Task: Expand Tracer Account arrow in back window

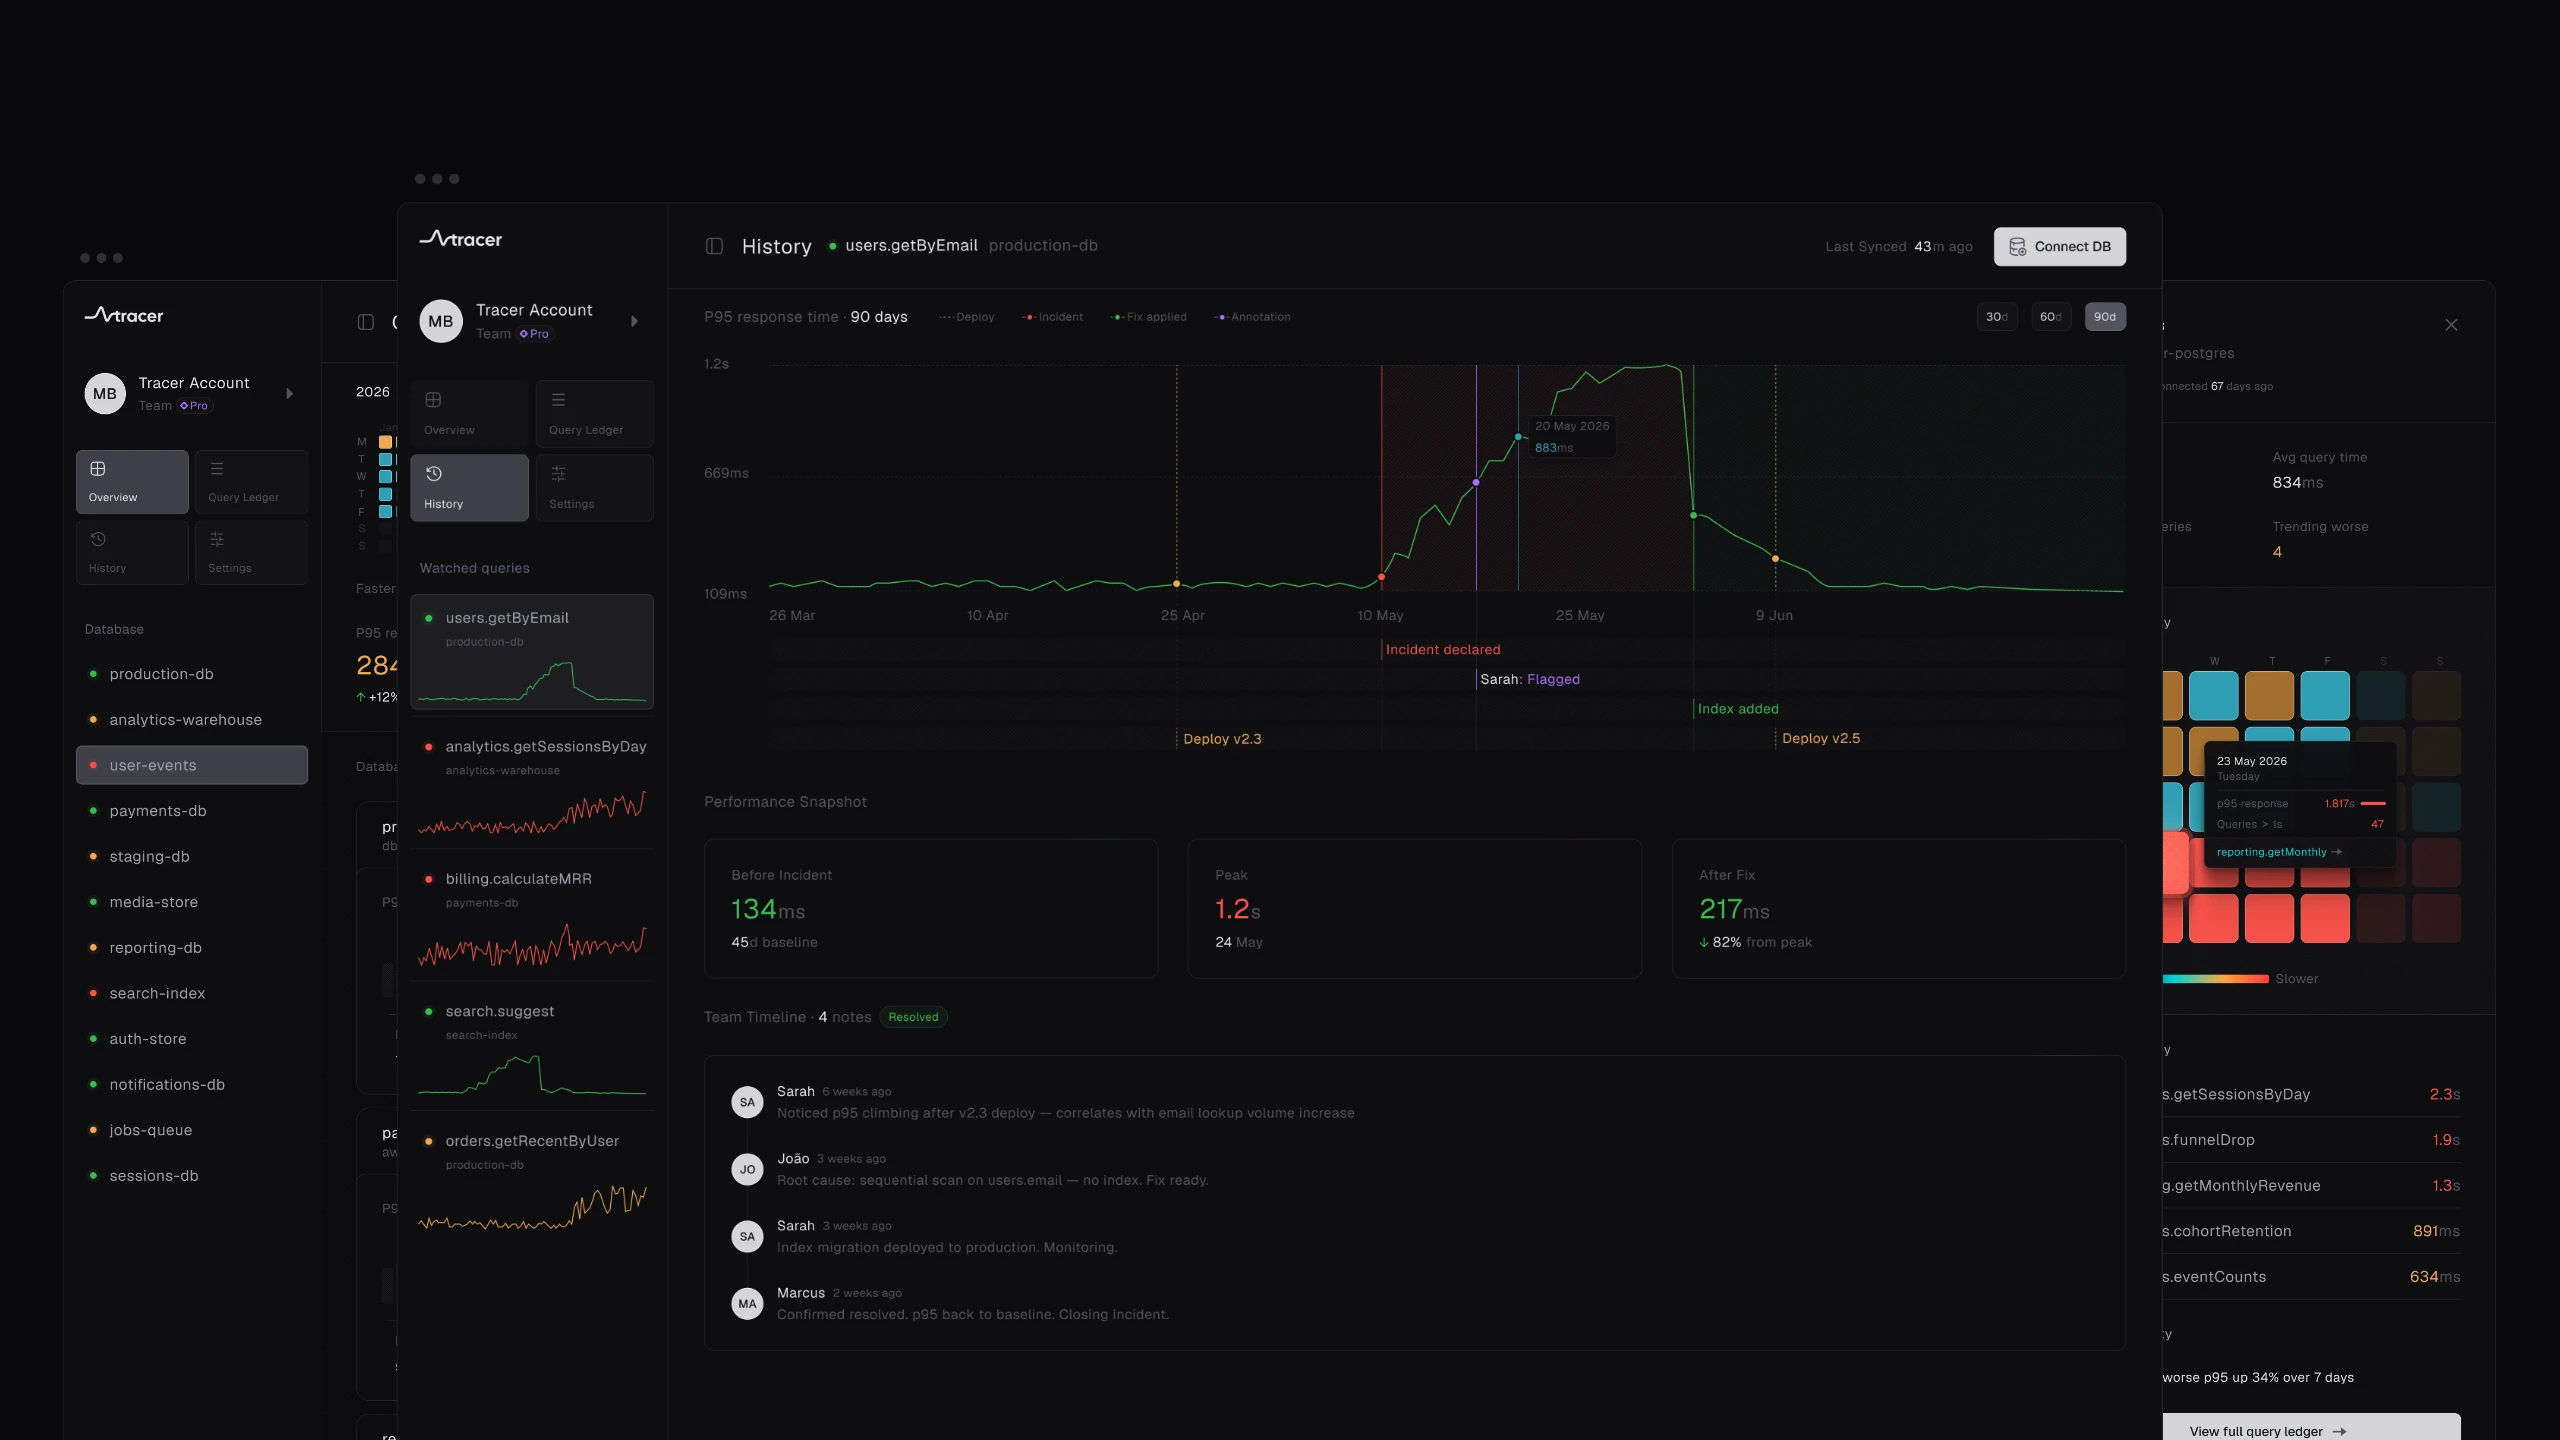Action: tap(289, 394)
